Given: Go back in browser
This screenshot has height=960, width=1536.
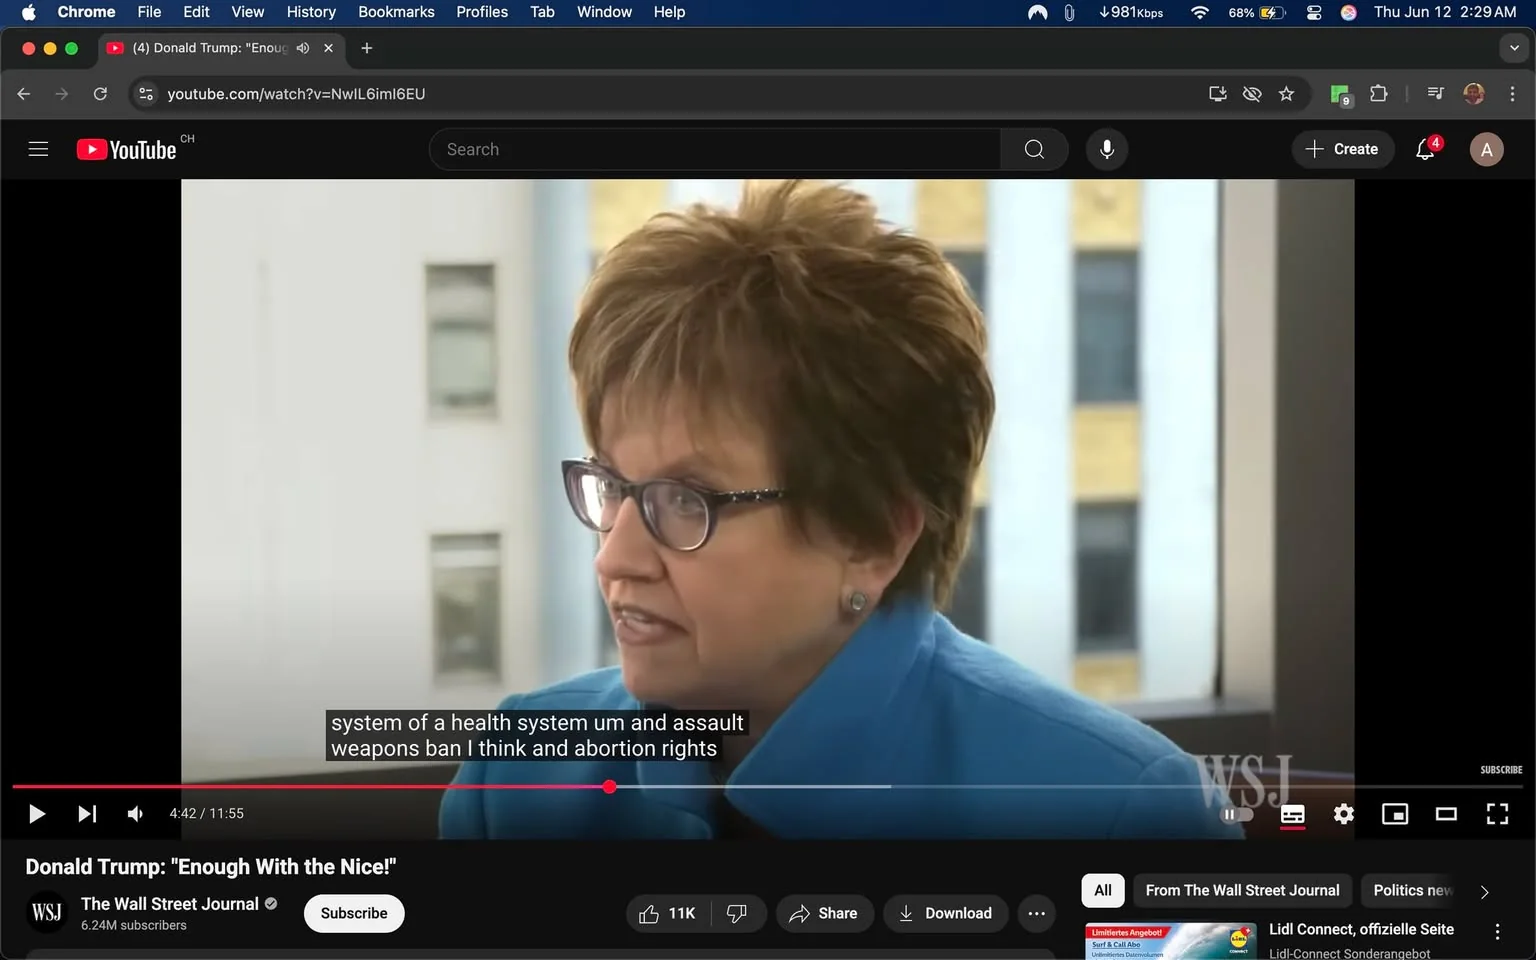Looking at the screenshot, I should pos(24,94).
